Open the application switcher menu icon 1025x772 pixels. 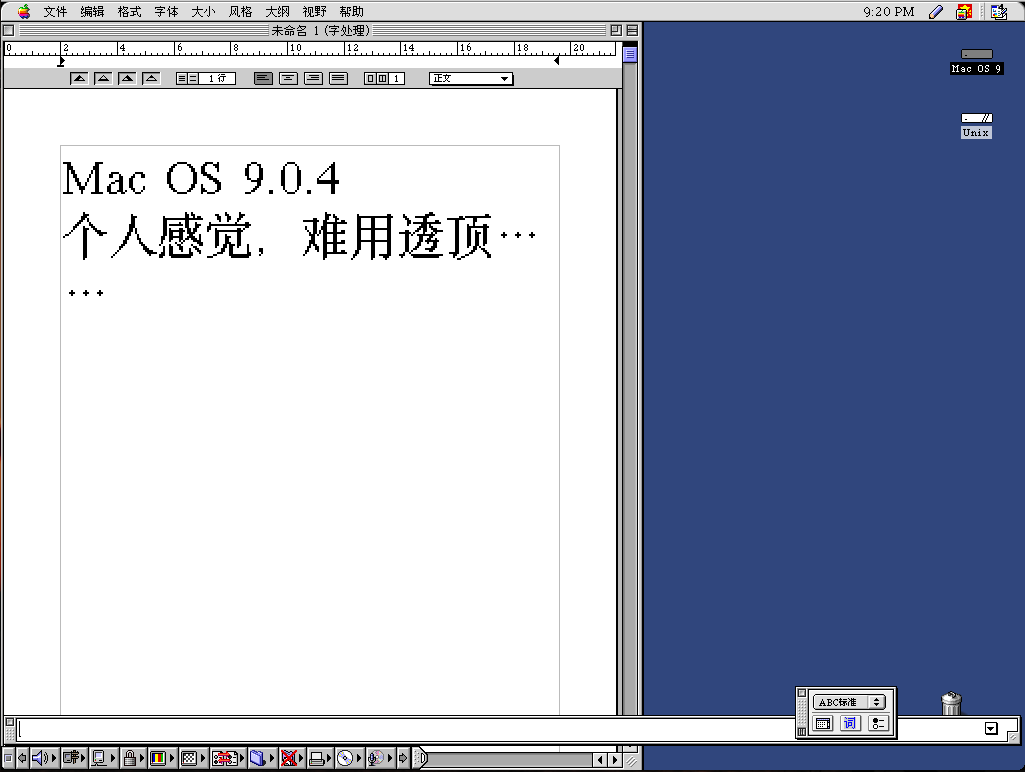click(x=998, y=11)
